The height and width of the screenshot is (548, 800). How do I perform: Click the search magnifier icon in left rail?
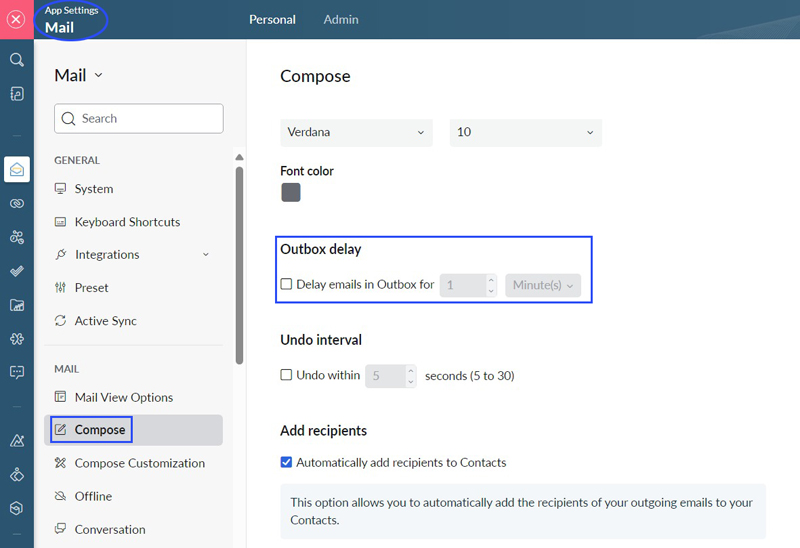17,60
